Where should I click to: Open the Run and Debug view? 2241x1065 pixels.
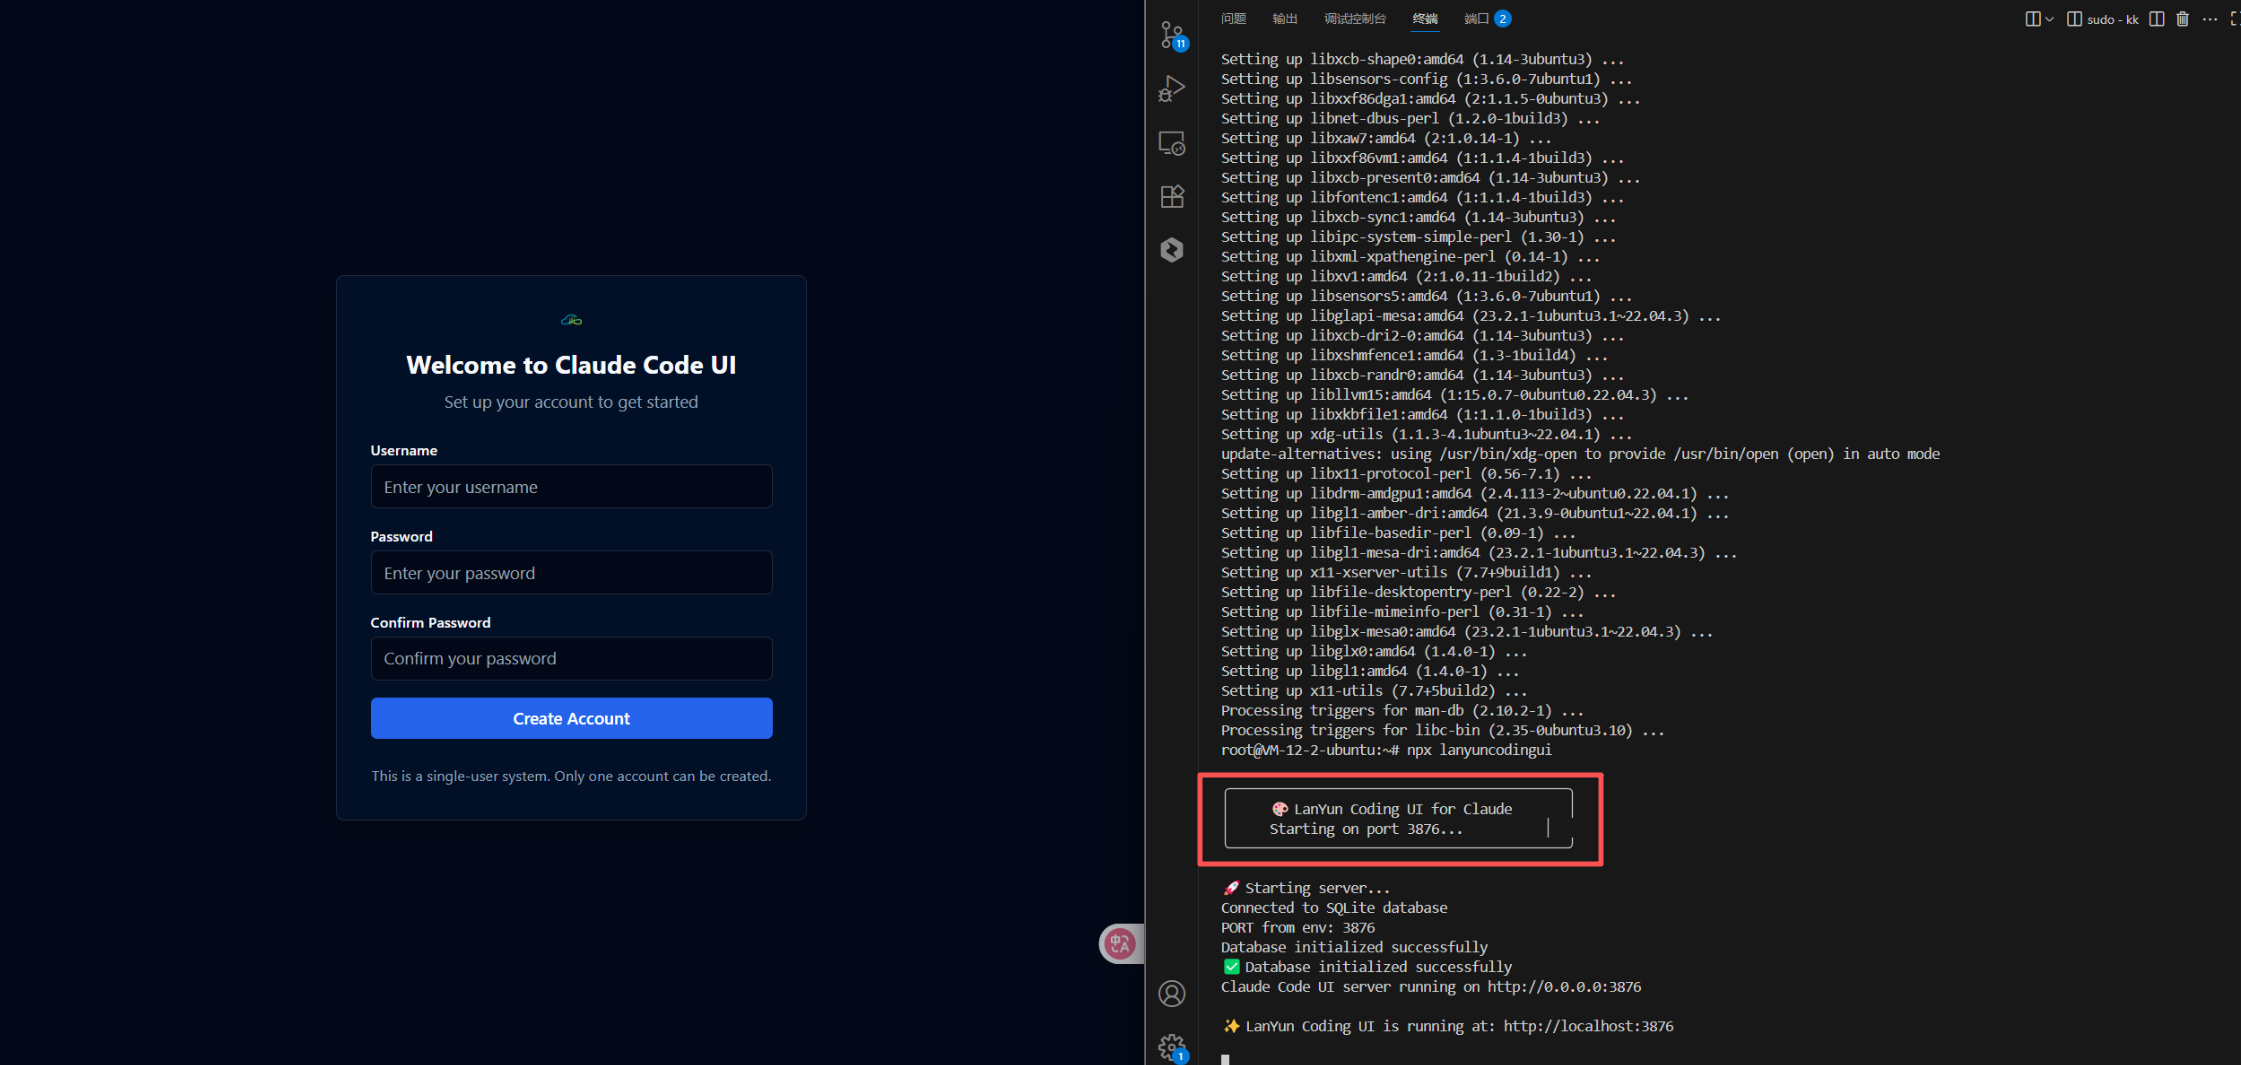pos(1172,89)
